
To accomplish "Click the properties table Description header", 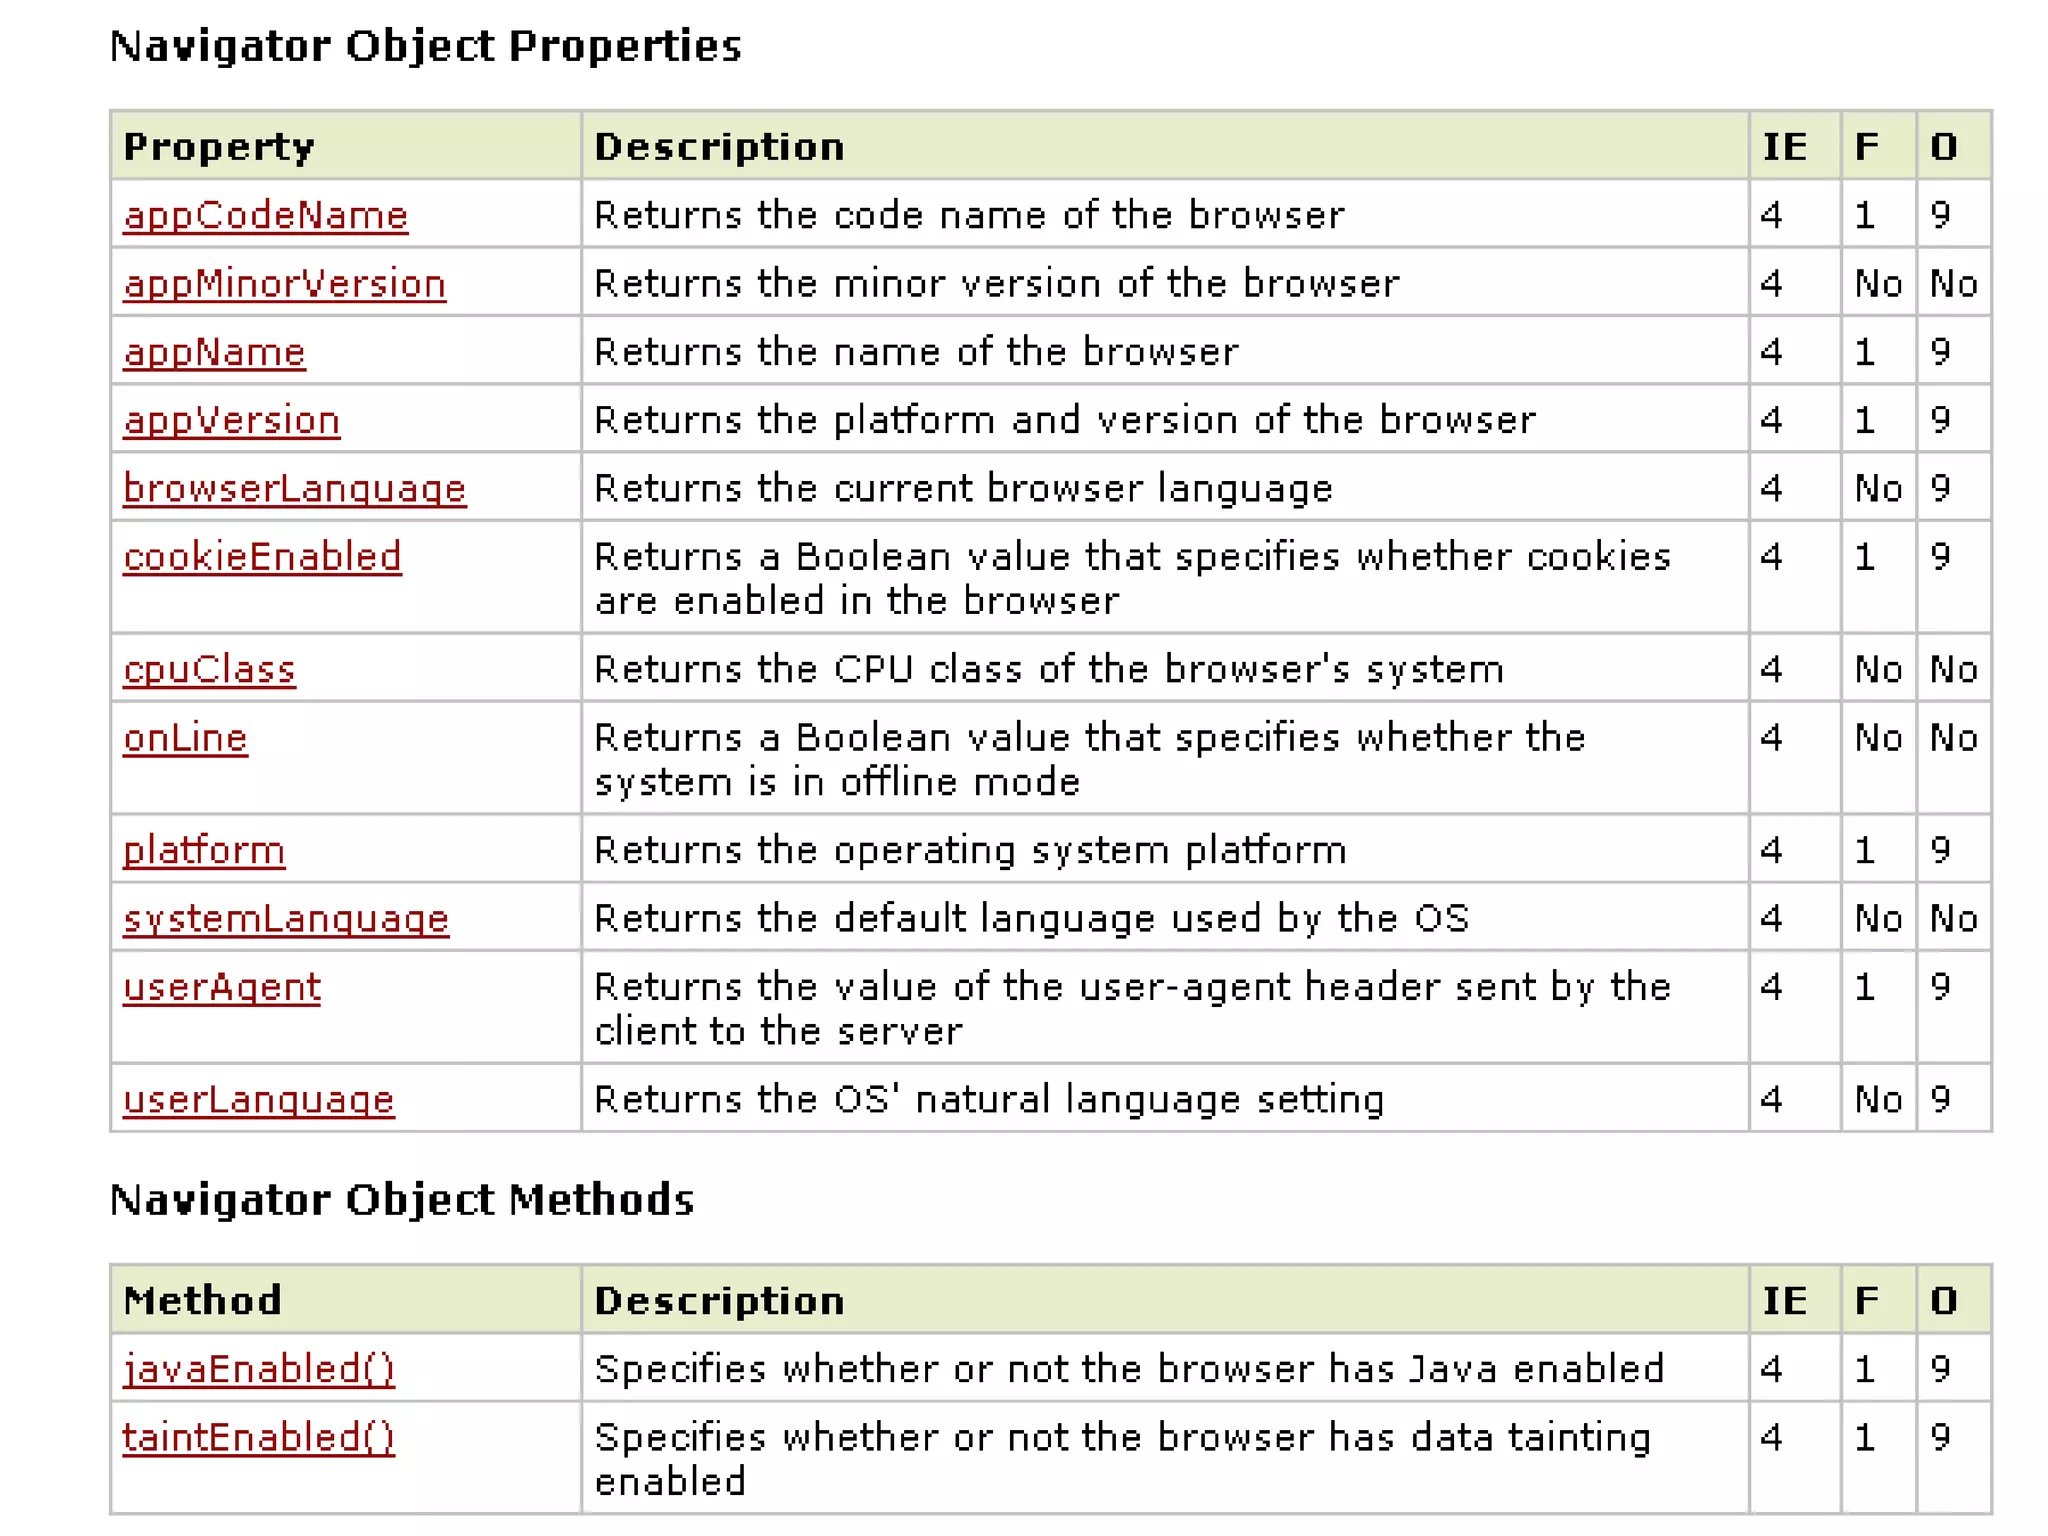I will (x=719, y=147).
